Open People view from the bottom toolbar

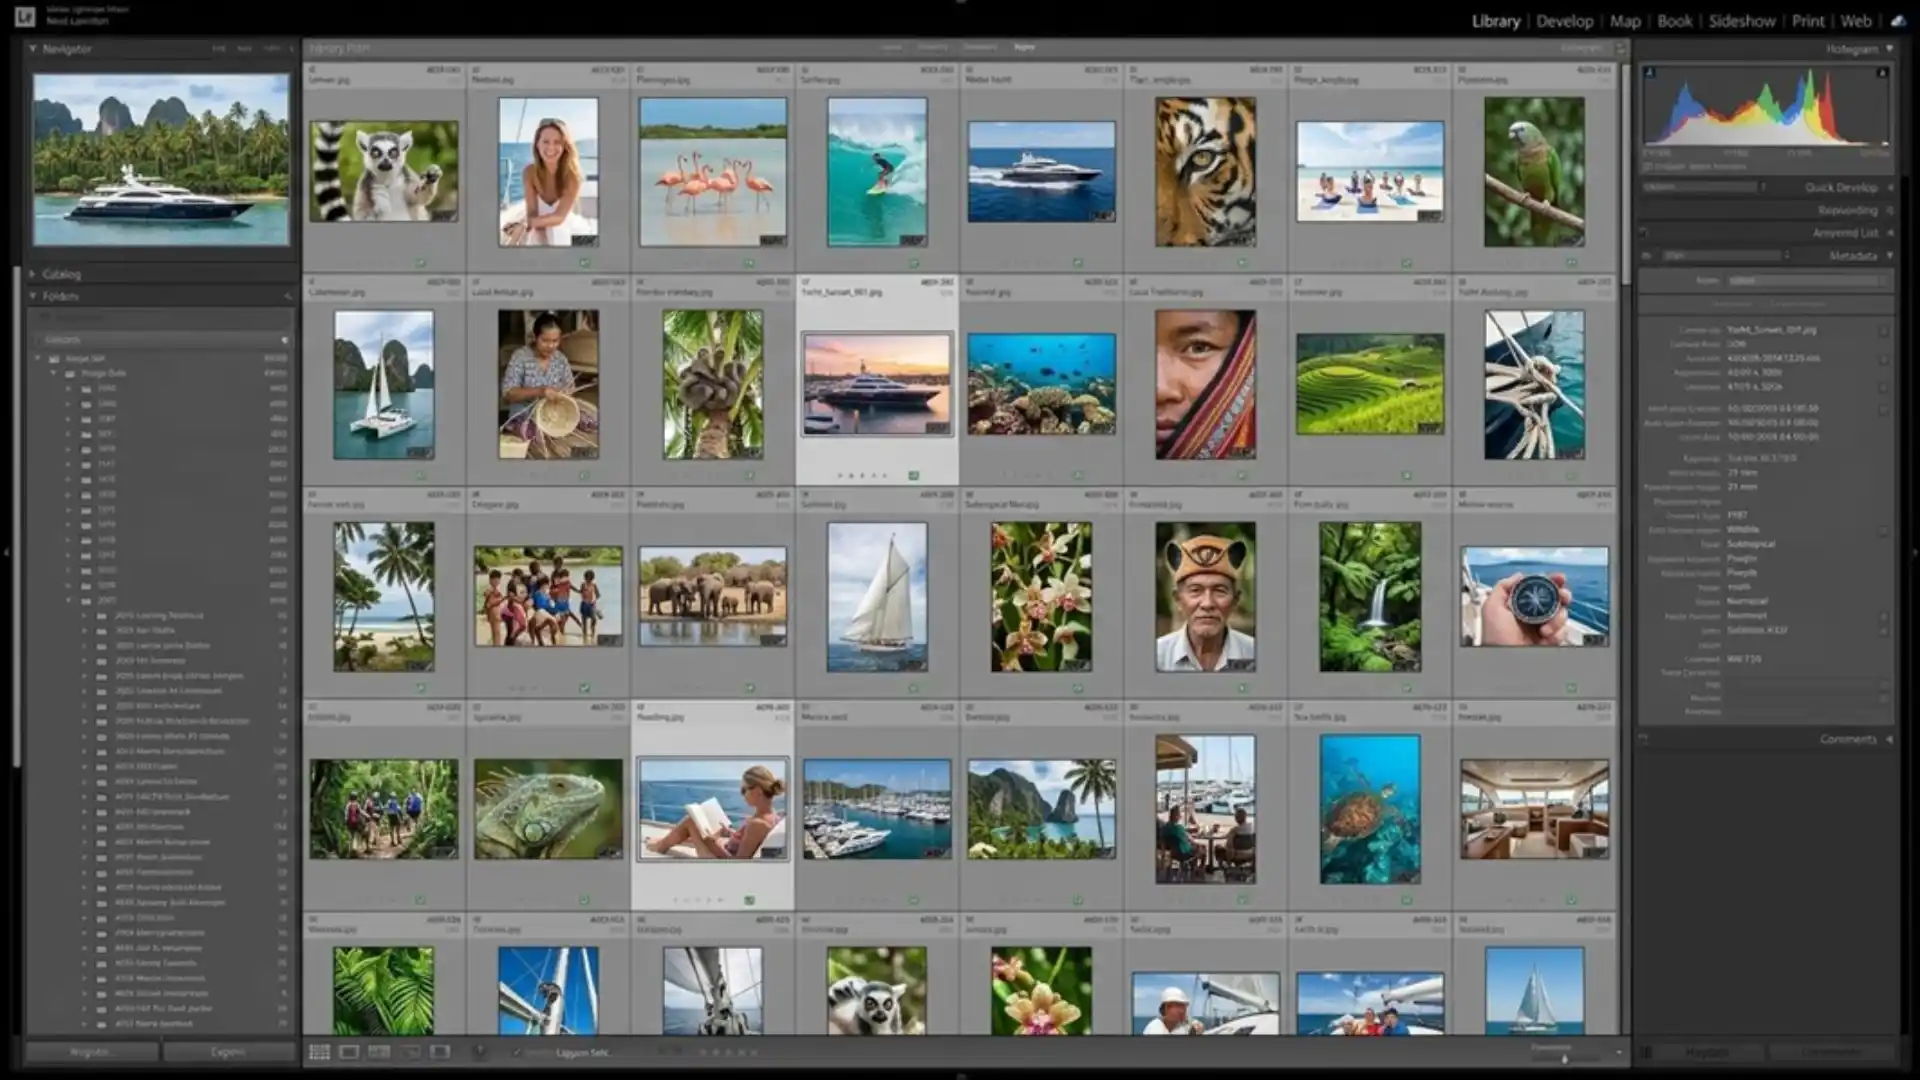[440, 1052]
